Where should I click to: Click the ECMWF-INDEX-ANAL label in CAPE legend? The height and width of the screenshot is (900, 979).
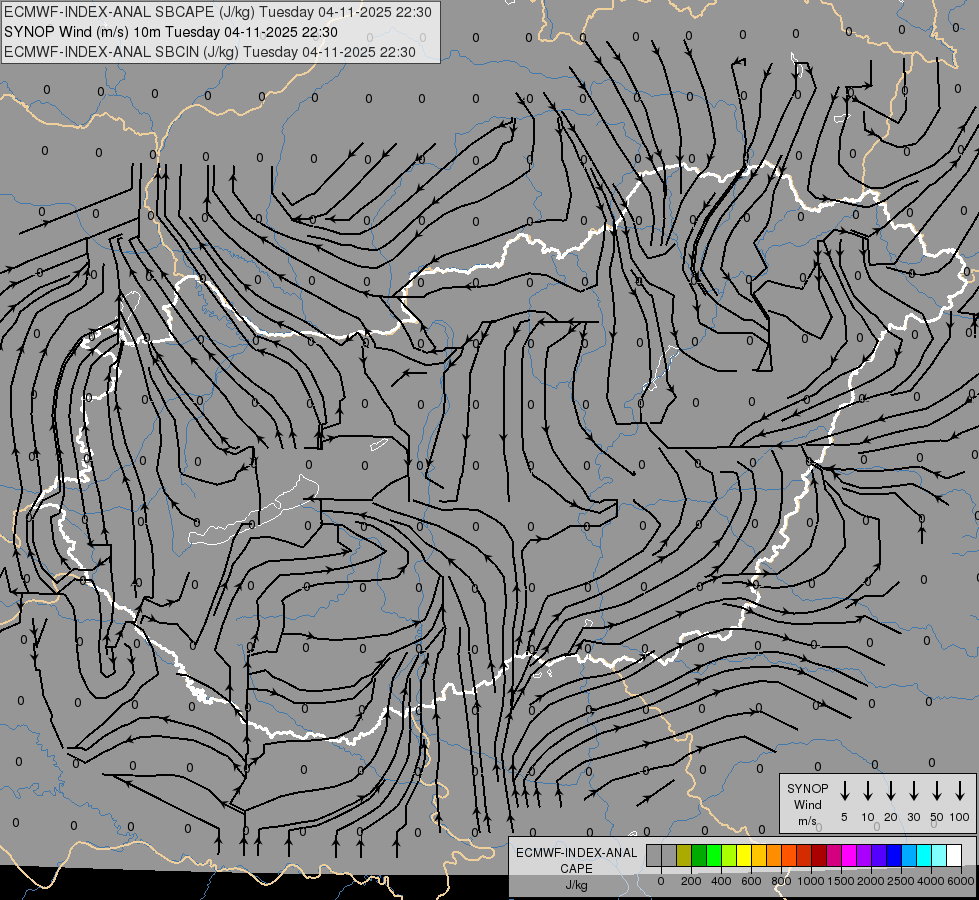point(576,853)
